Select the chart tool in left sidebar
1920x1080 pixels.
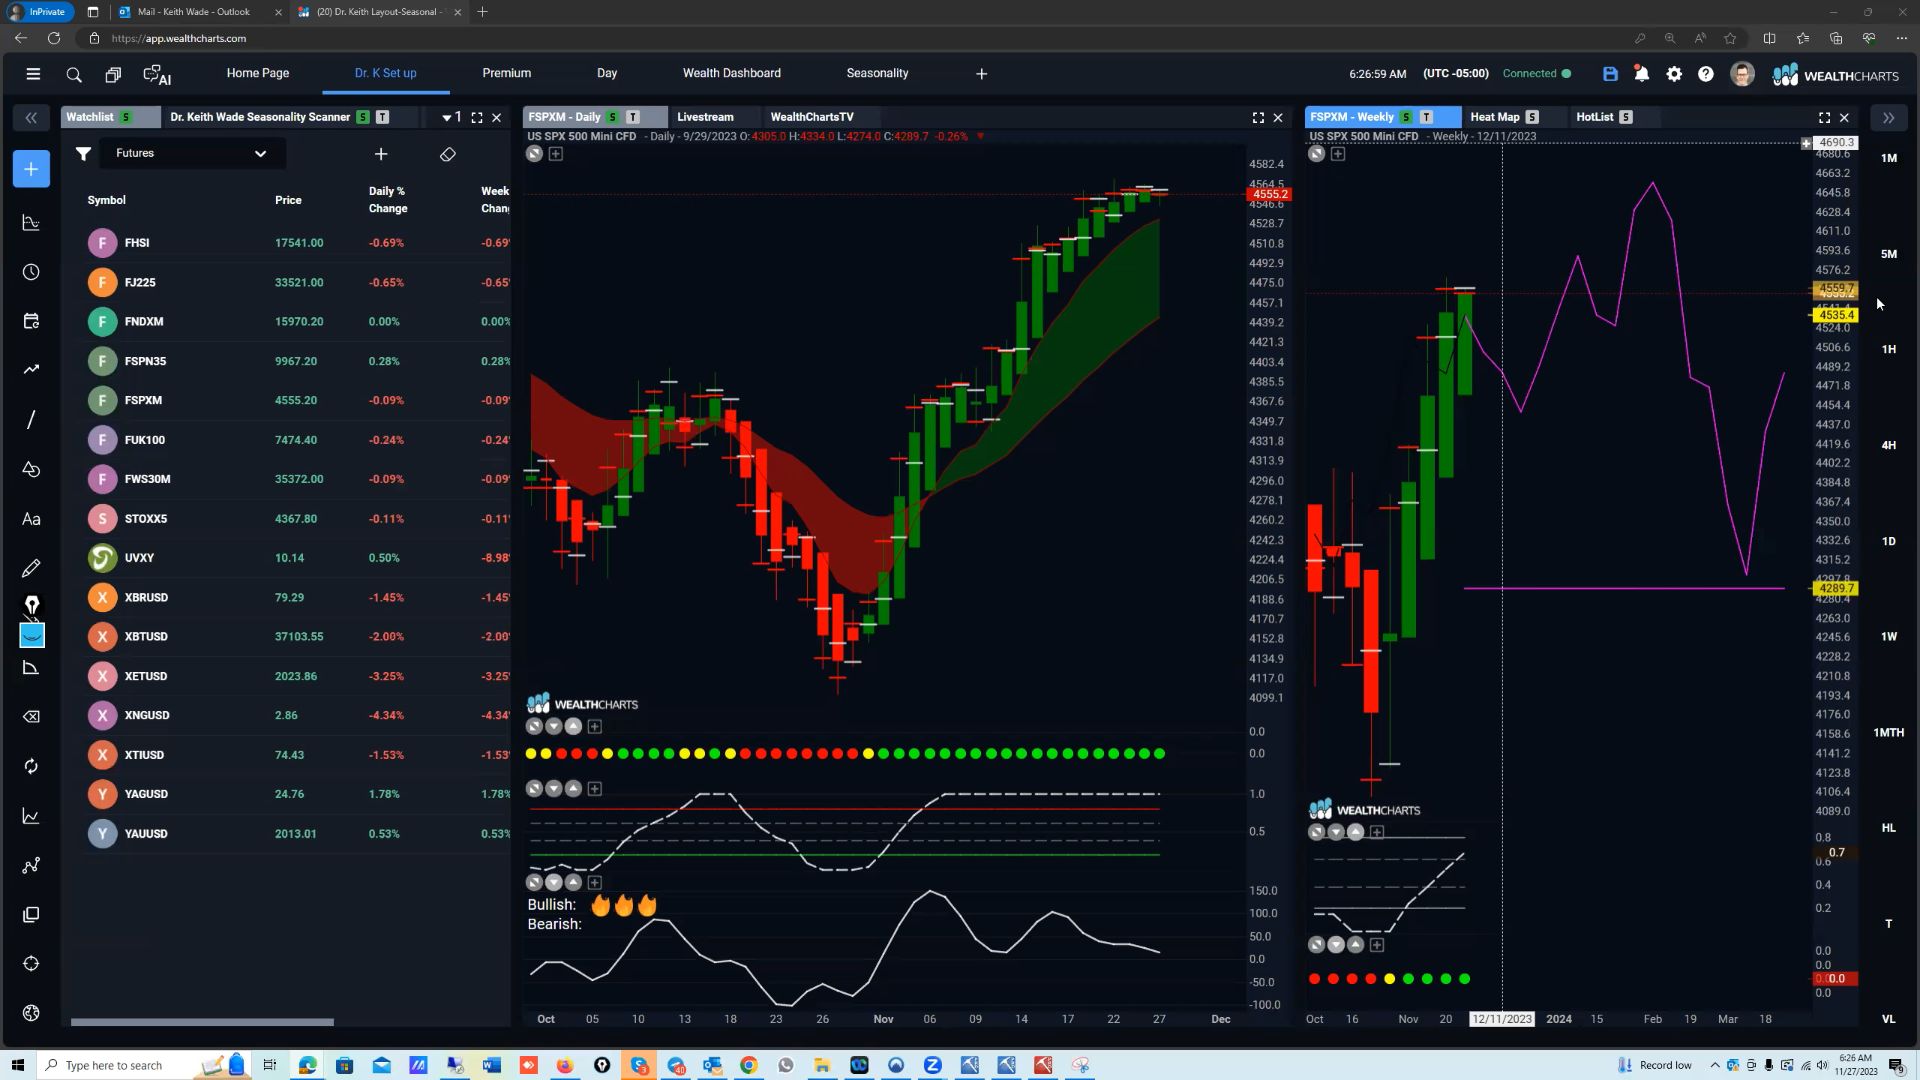pos(31,222)
